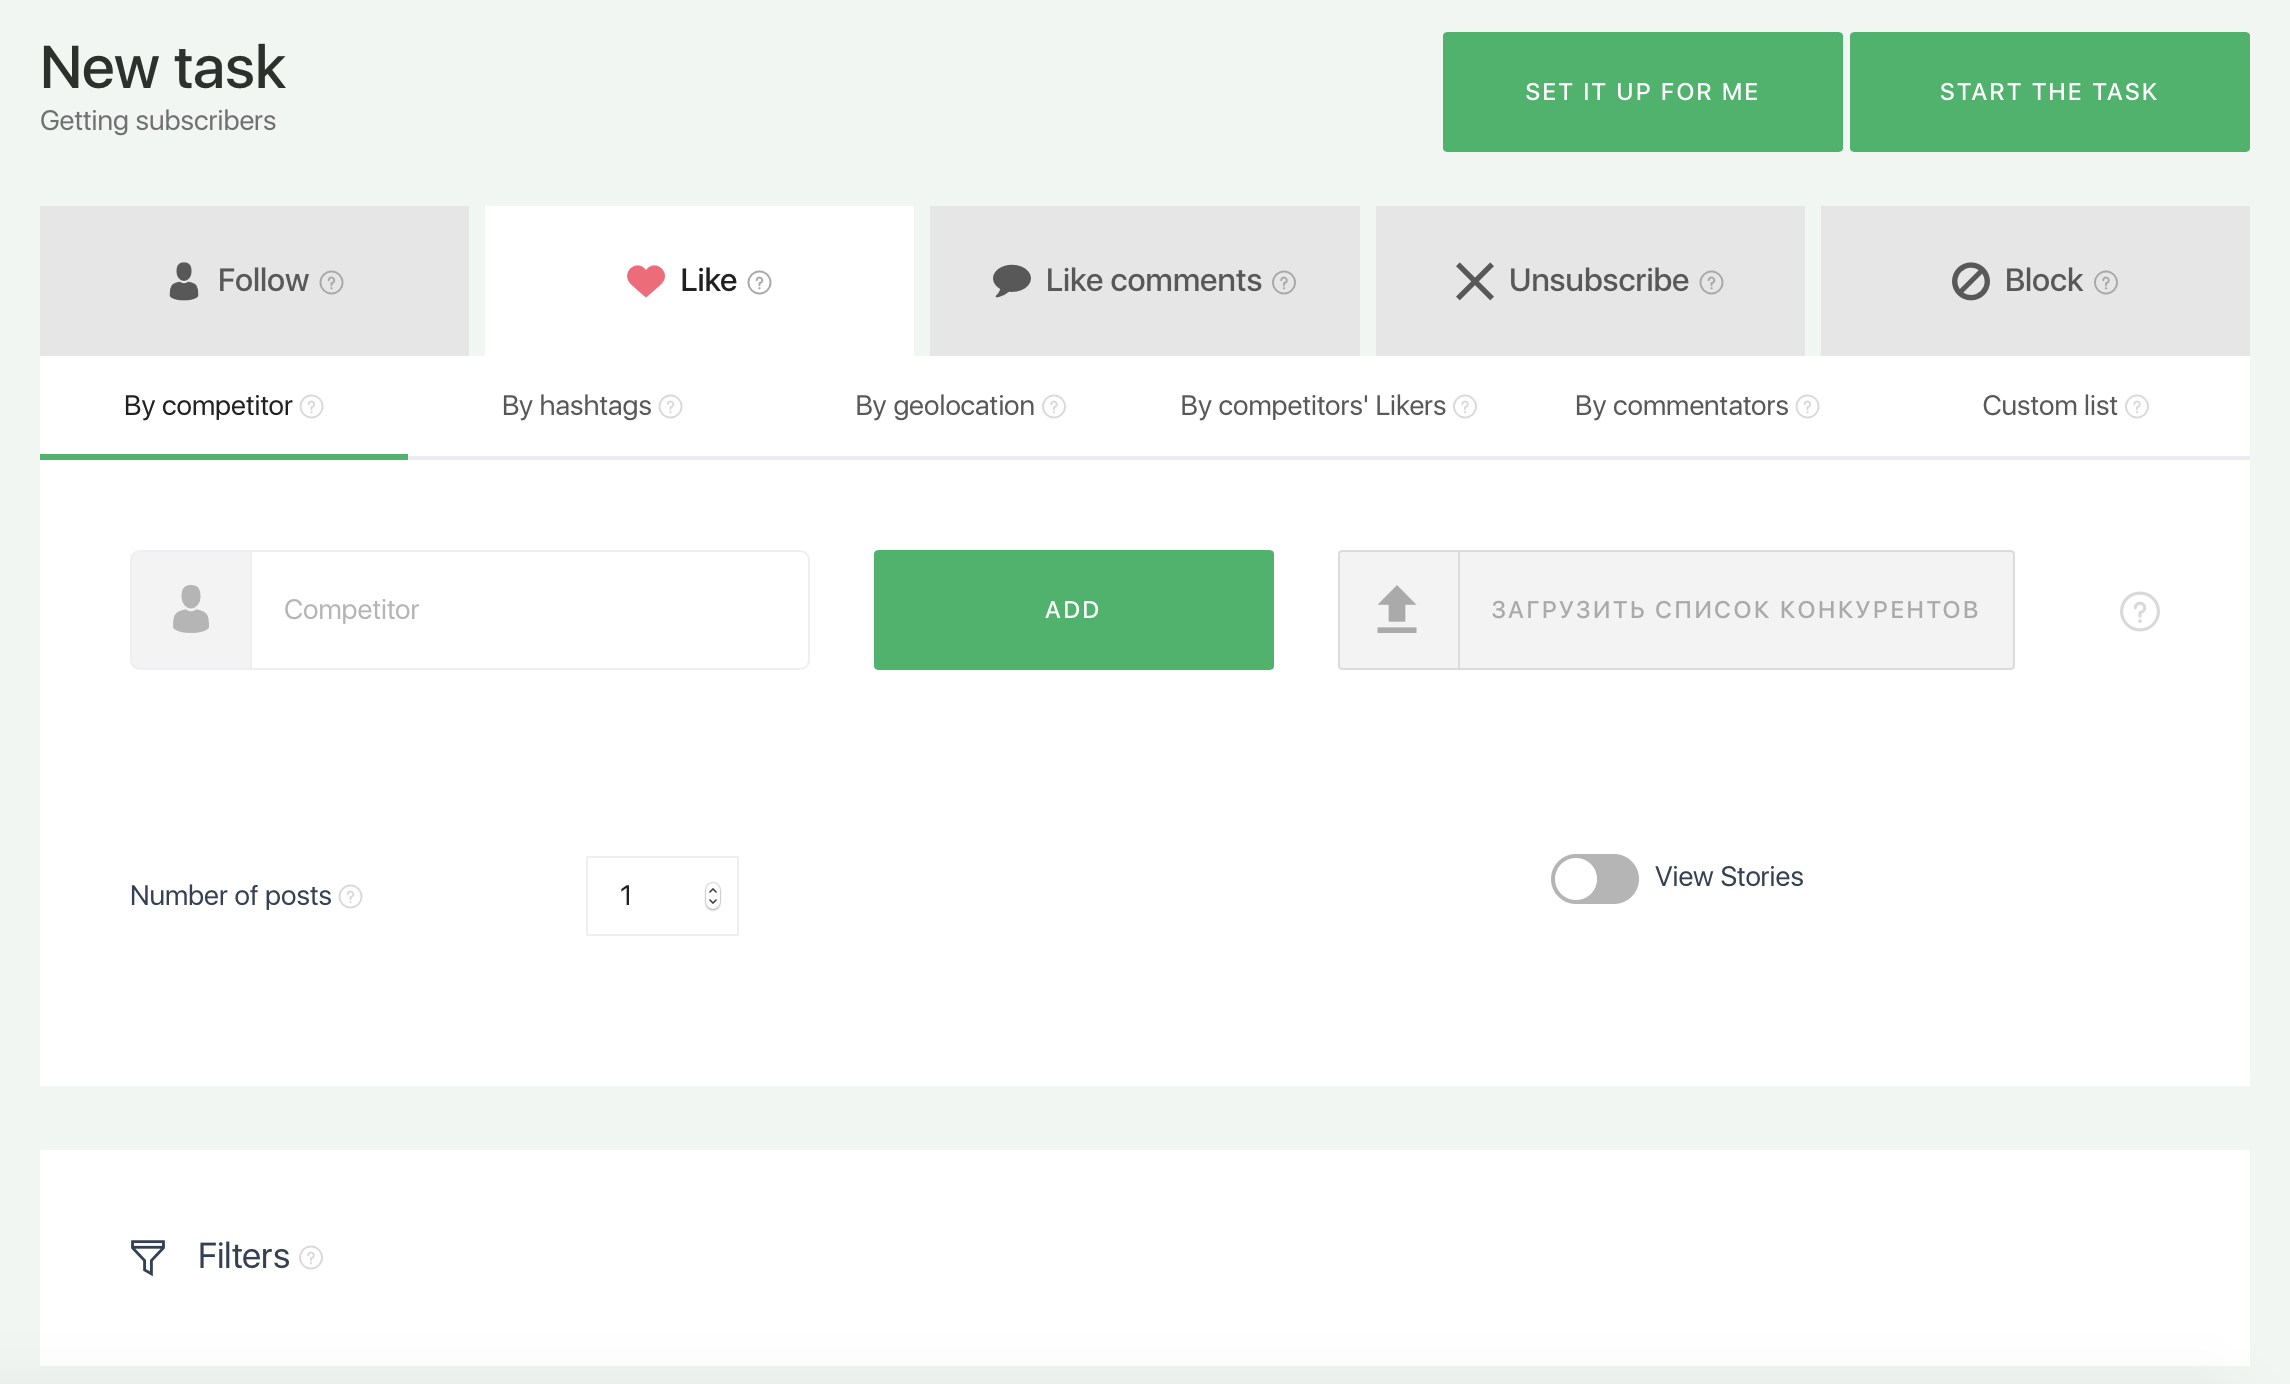2290x1384 pixels.
Task: Select By geolocation sub-tab
Action: click(x=960, y=406)
